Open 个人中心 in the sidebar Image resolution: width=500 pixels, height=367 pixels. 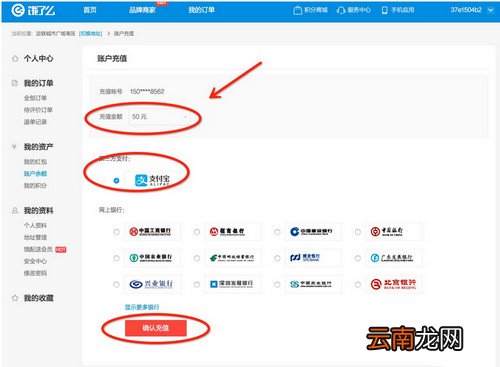click(x=38, y=59)
